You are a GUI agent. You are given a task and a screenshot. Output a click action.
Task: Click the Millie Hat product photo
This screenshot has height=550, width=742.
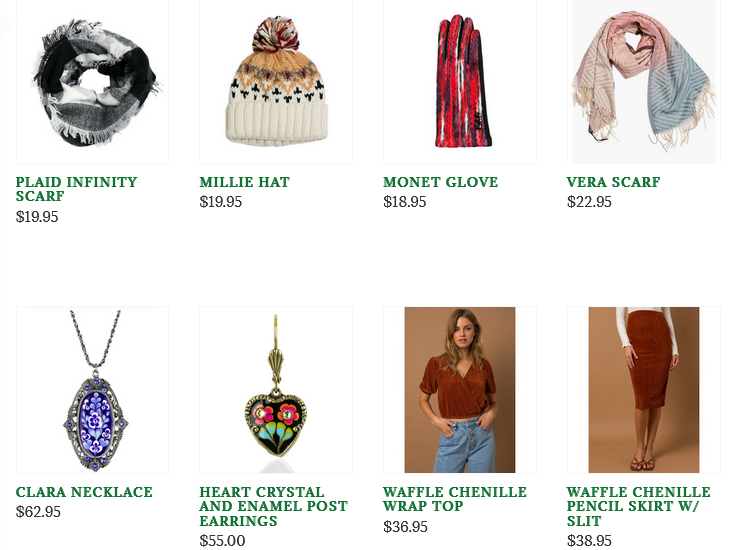[x=276, y=81]
